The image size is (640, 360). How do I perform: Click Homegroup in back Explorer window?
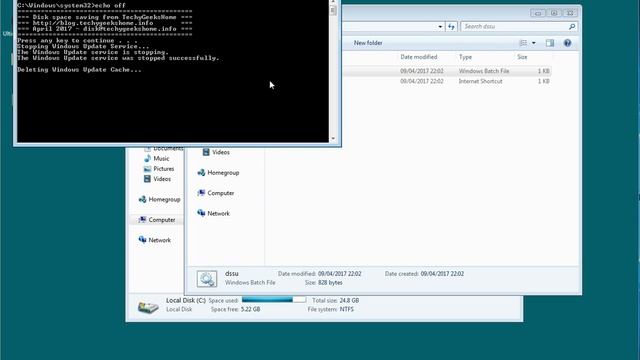pyautogui.click(x=164, y=199)
